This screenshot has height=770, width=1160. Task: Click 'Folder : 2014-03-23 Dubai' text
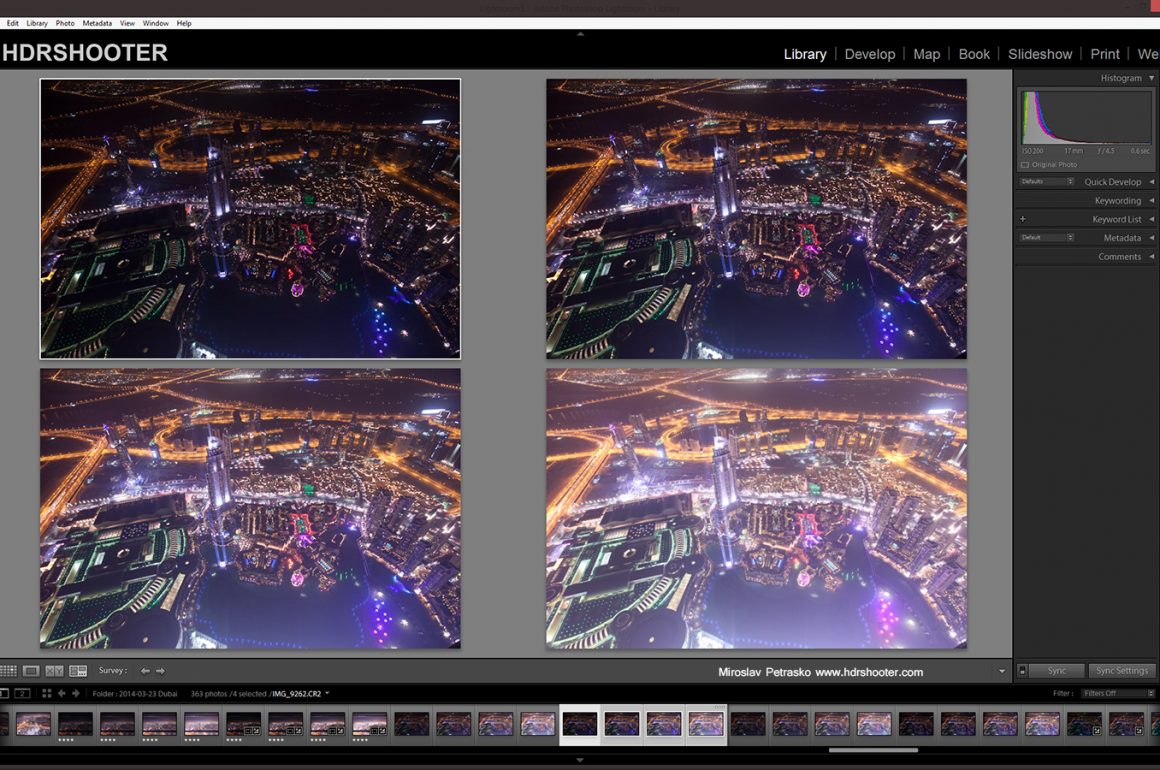pos(135,694)
